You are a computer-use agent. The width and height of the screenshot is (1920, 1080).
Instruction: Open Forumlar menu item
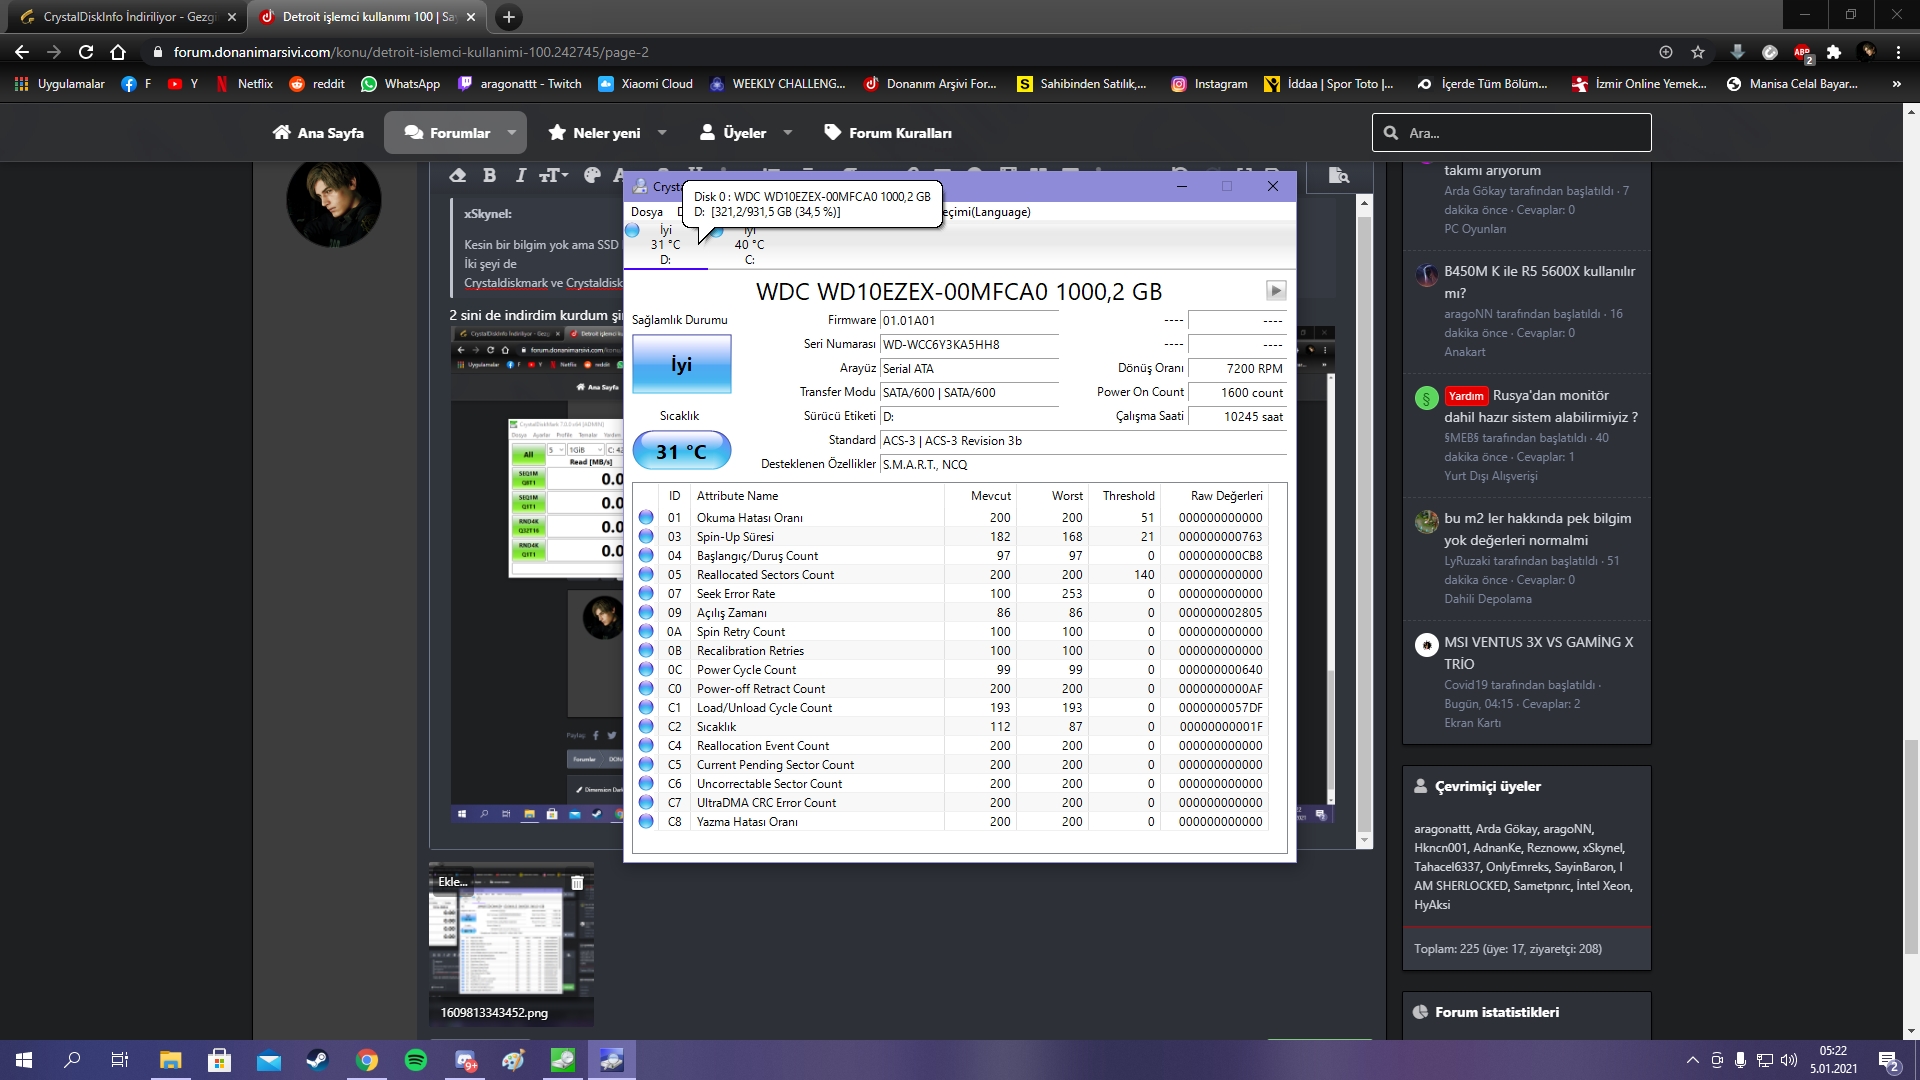click(447, 133)
